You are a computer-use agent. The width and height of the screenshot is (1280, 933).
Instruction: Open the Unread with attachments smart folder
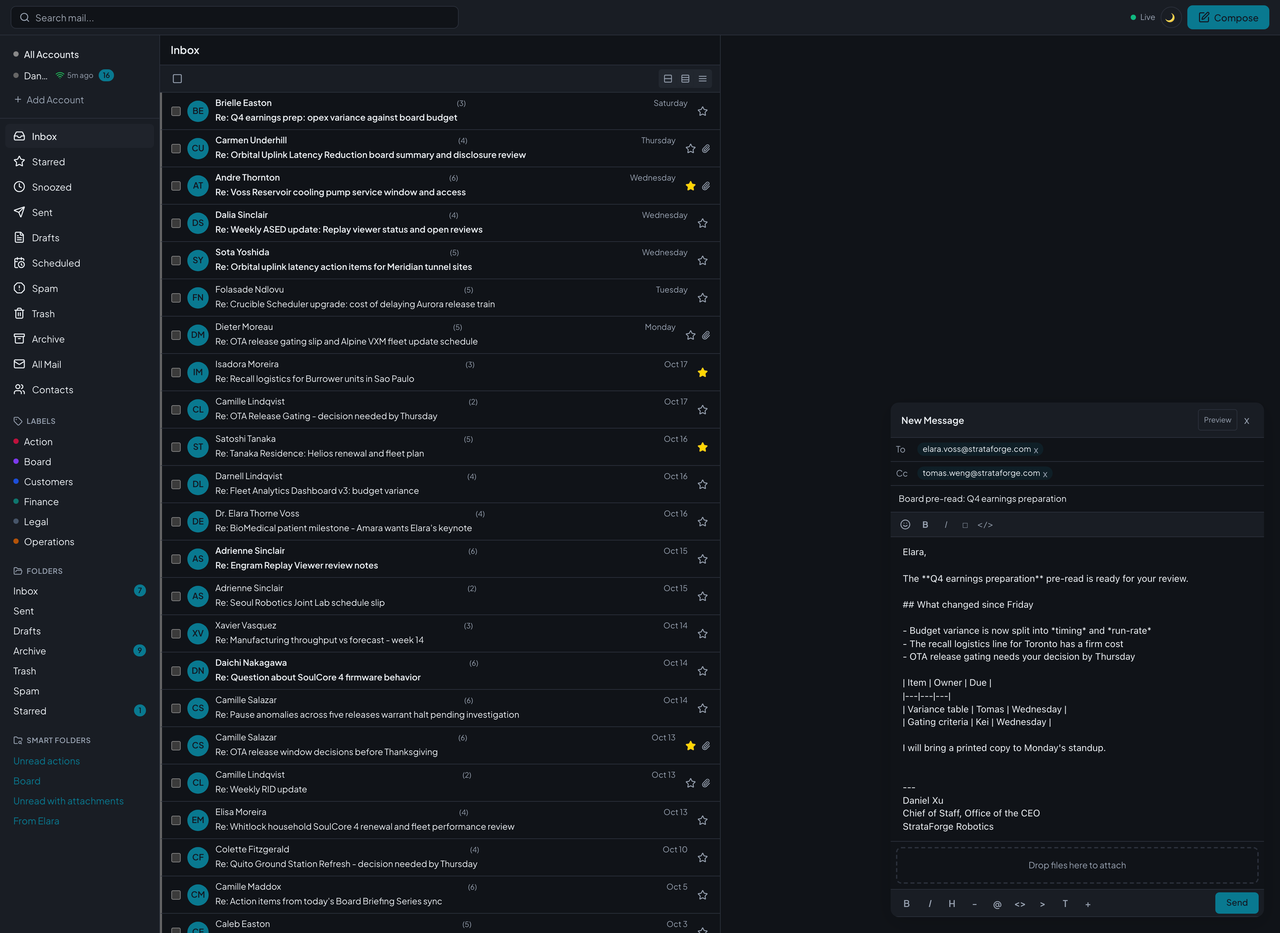68,801
